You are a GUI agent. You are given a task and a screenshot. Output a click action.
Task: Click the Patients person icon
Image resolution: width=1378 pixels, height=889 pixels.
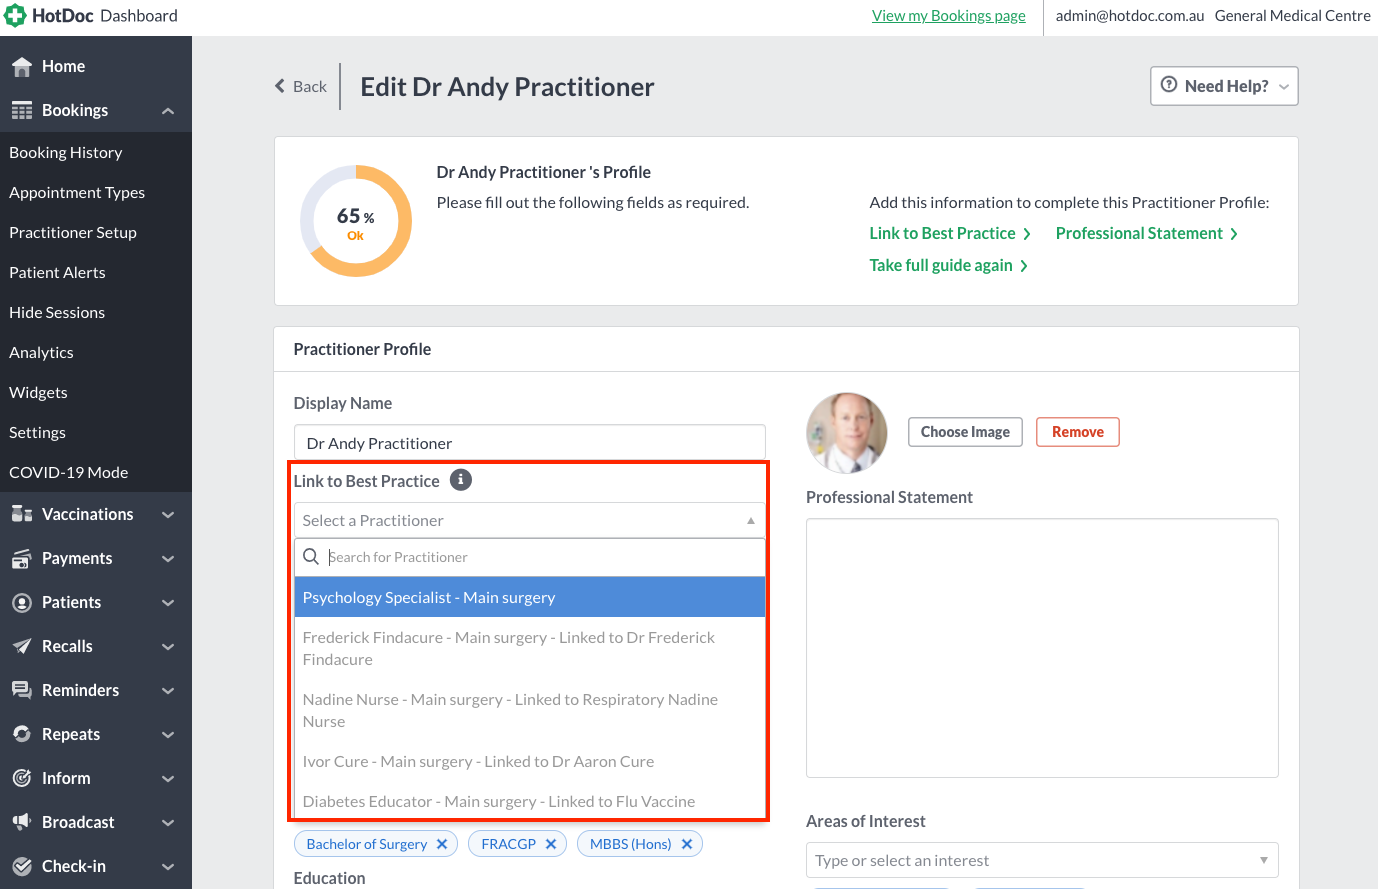[x=21, y=603]
